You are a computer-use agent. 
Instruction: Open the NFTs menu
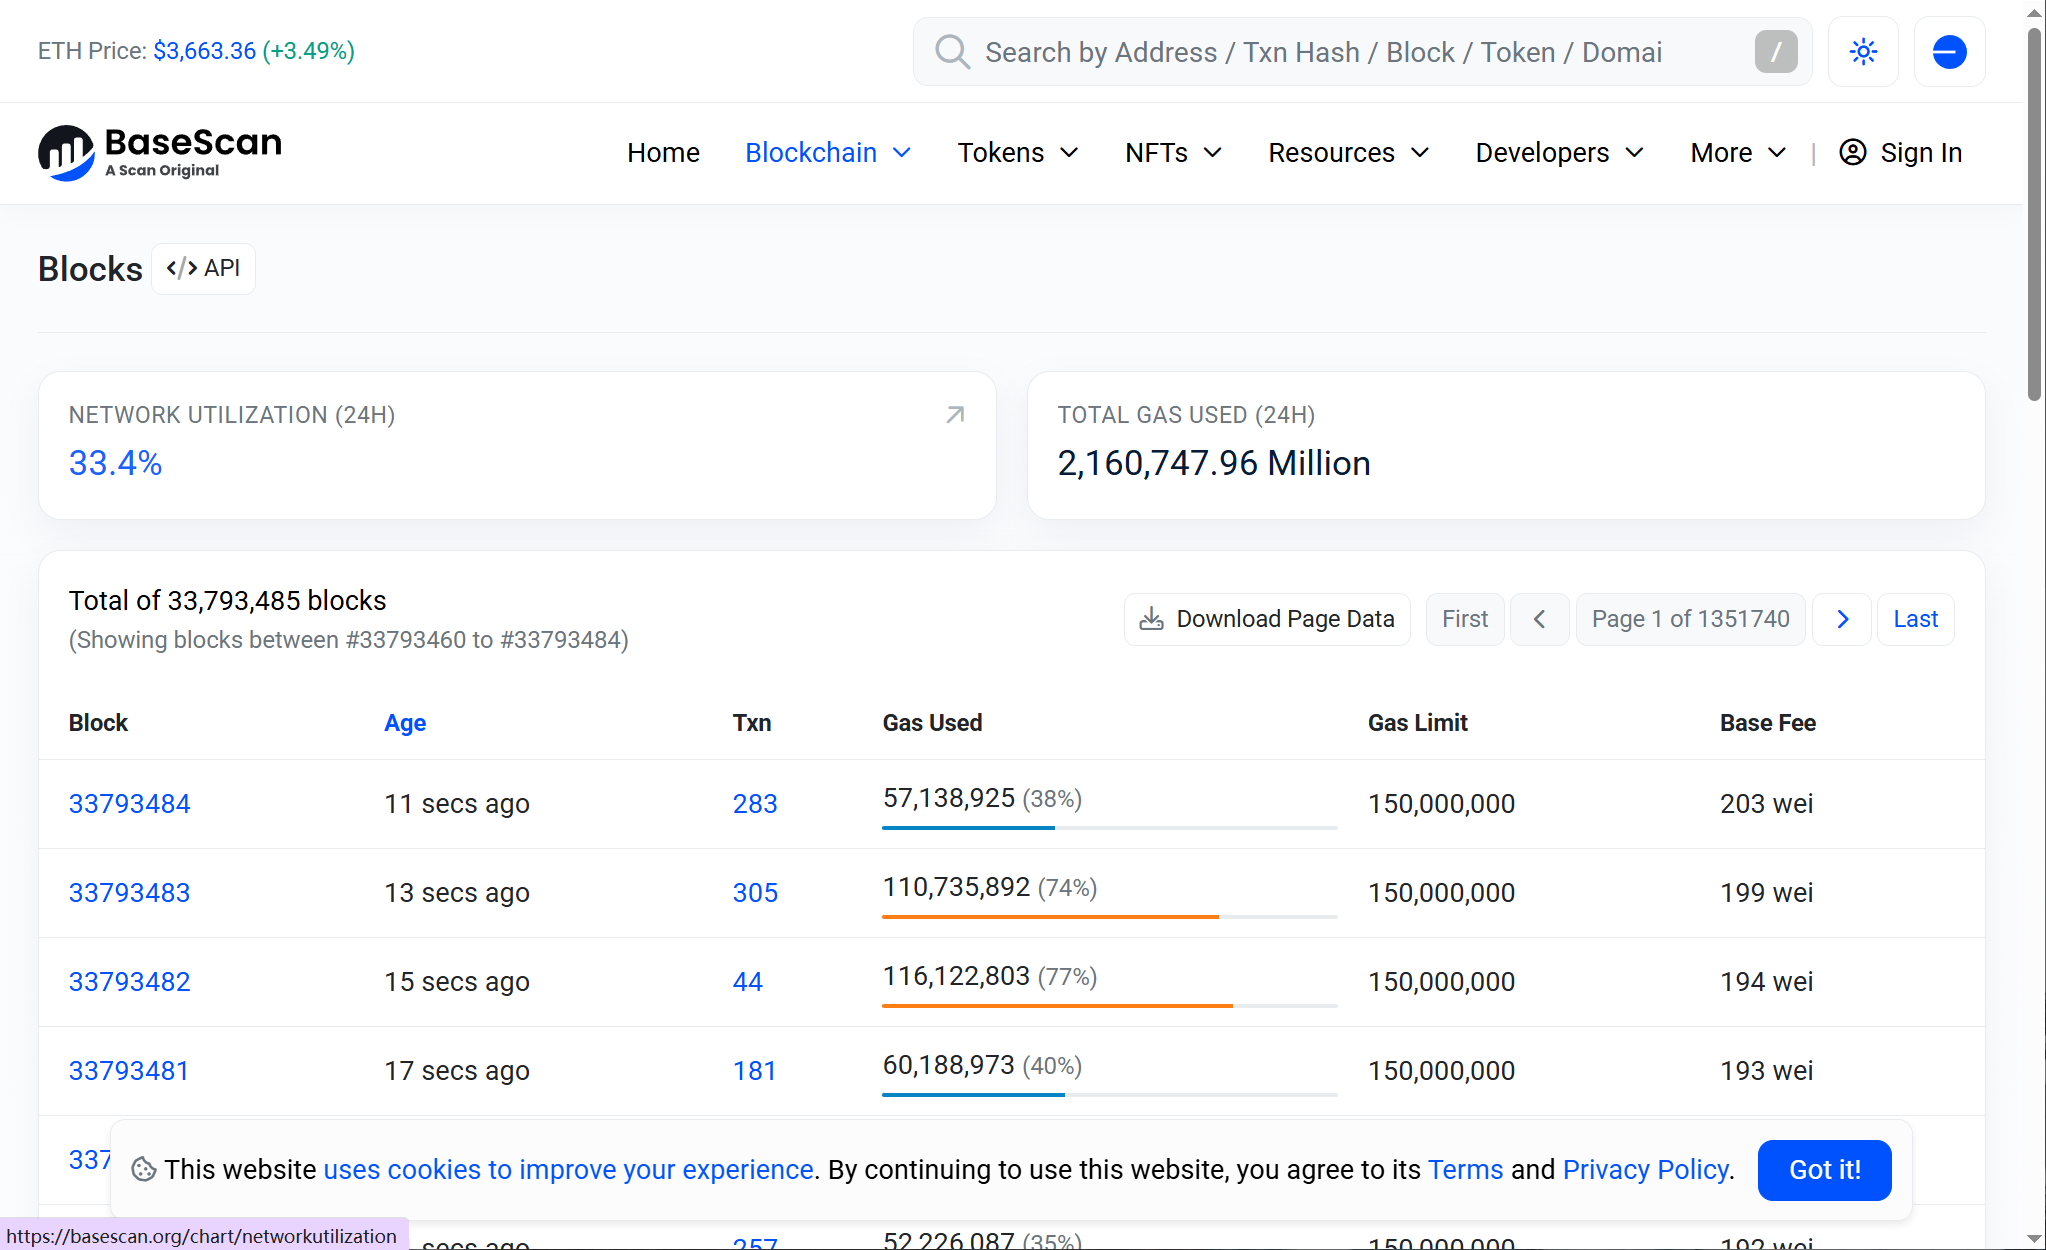(1173, 152)
